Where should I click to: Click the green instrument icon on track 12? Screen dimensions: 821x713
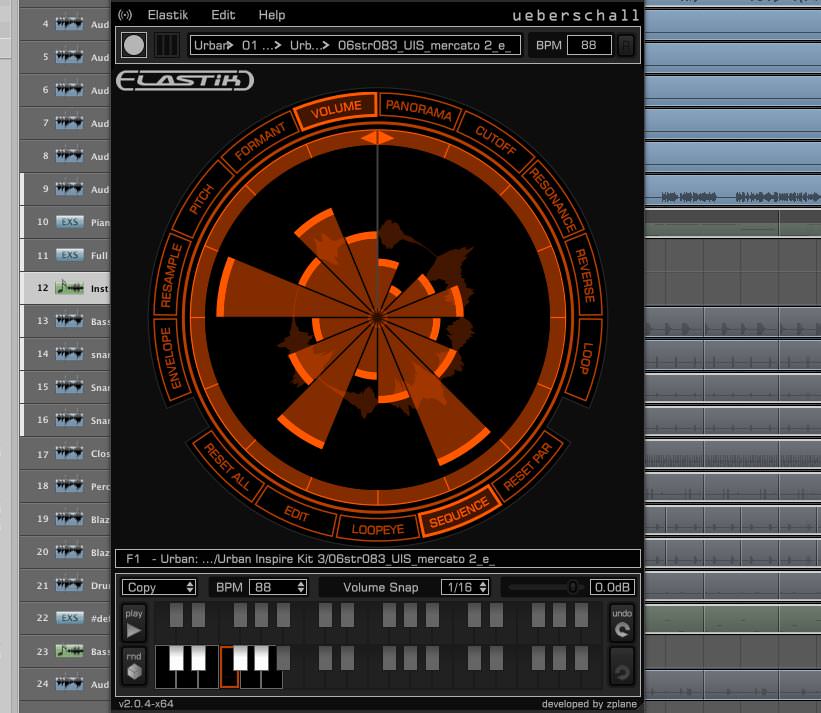[x=69, y=288]
